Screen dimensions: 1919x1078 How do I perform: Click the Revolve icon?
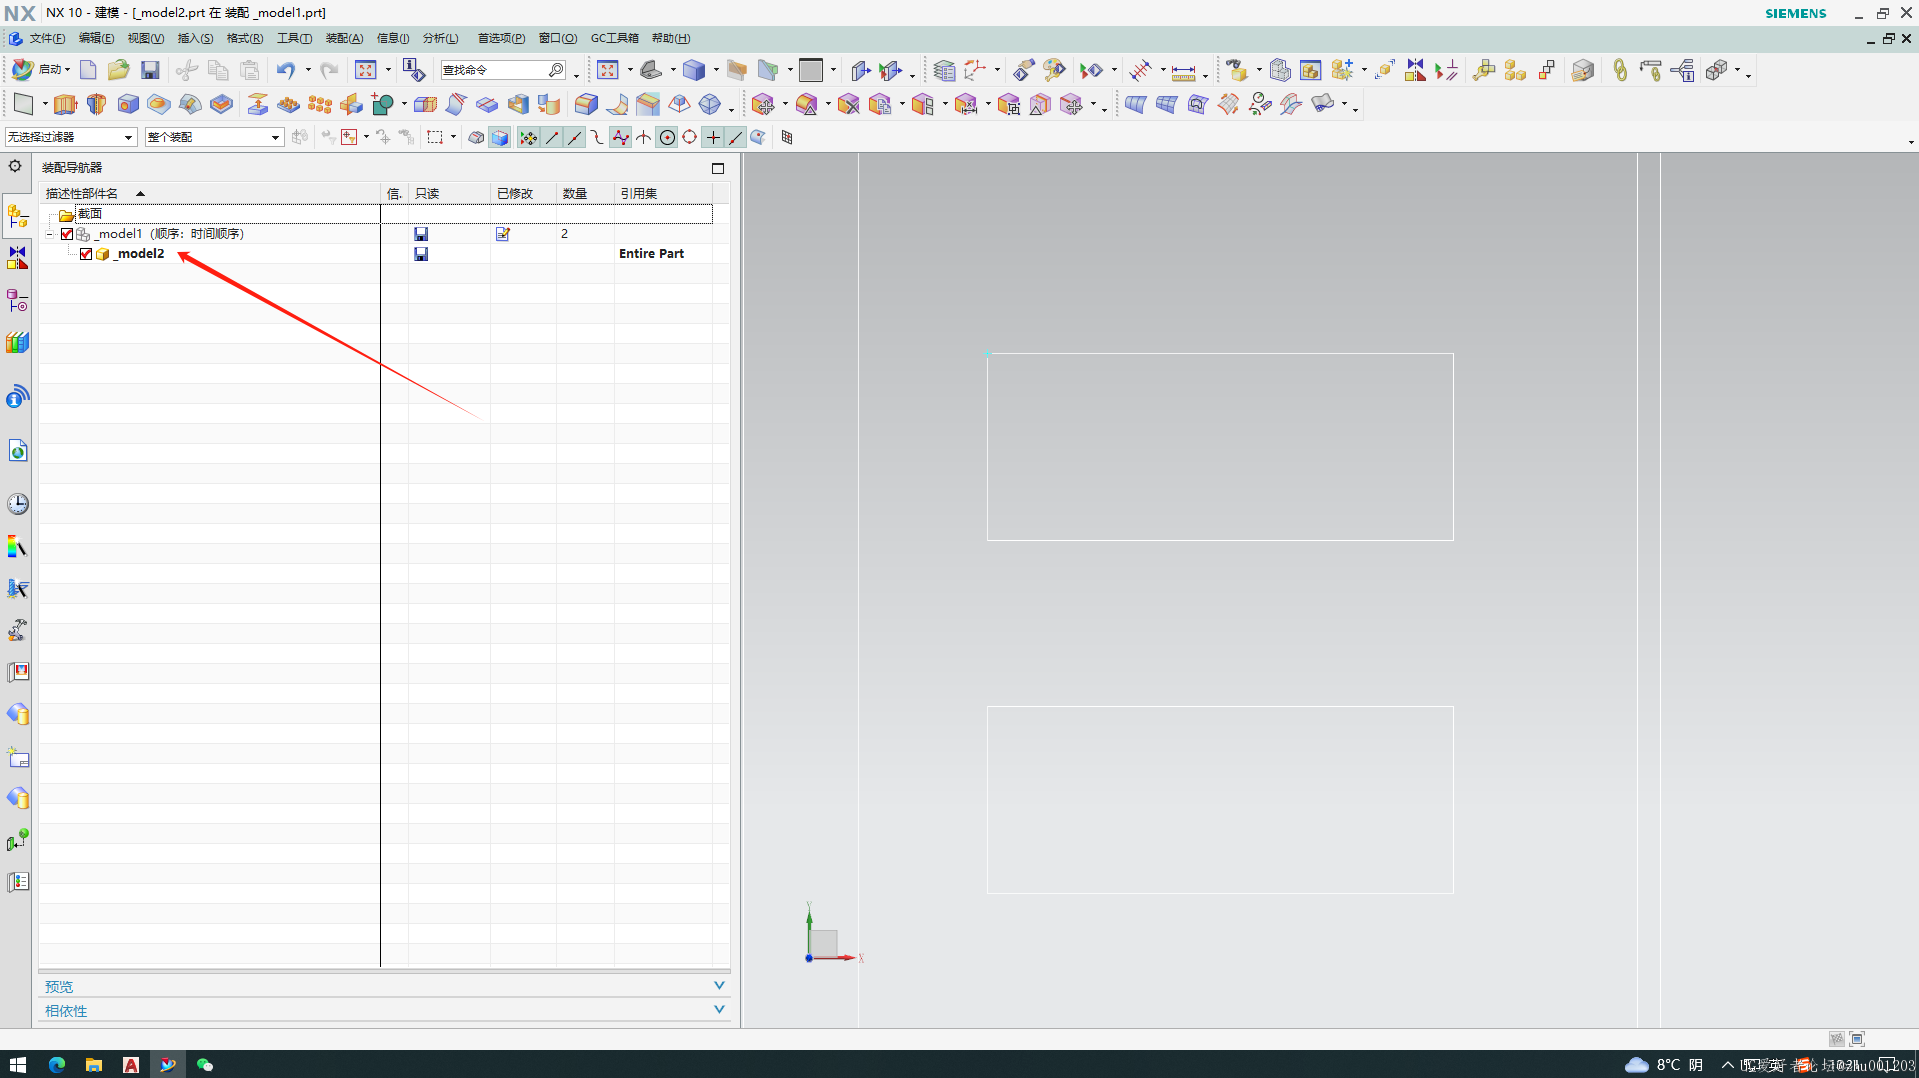[x=96, y=104]
